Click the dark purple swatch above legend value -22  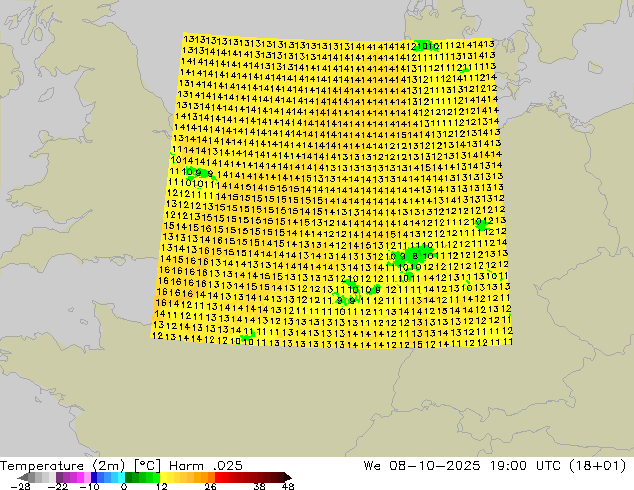click(59, 477)
